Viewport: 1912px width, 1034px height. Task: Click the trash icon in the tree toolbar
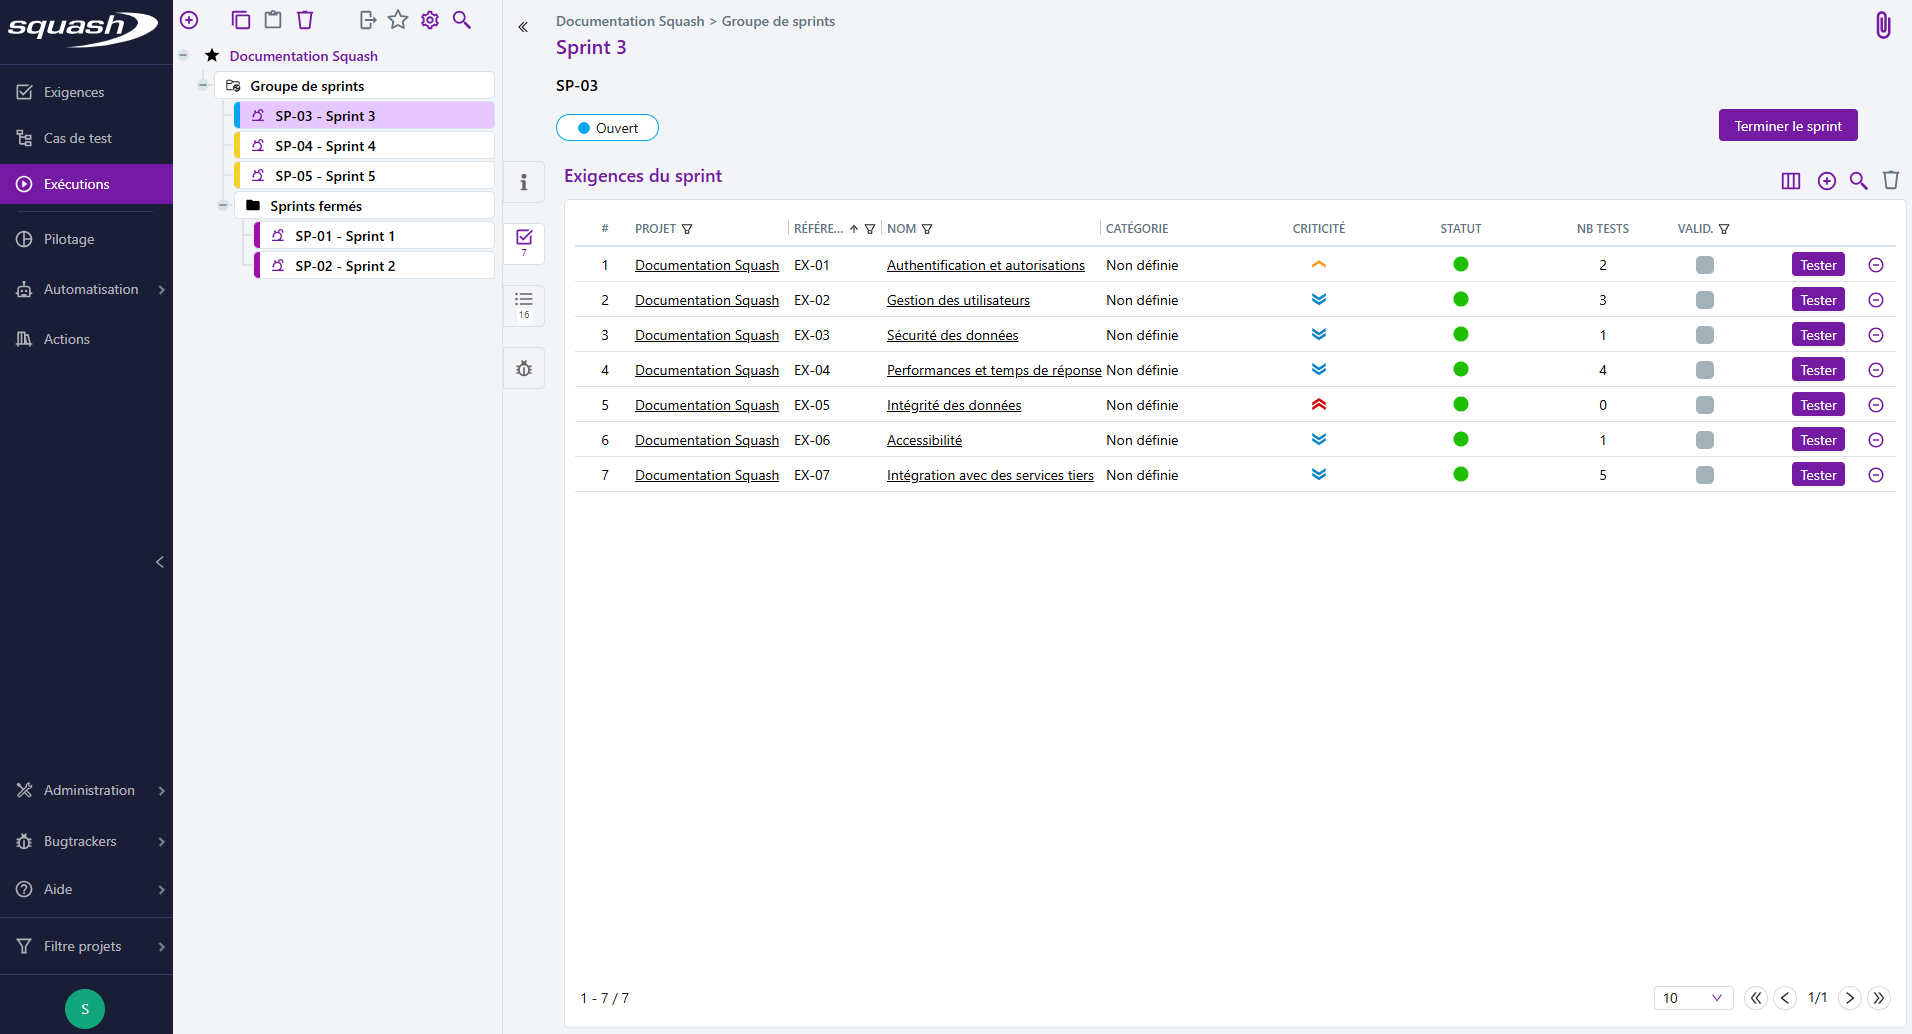click(x=305, y=20)
